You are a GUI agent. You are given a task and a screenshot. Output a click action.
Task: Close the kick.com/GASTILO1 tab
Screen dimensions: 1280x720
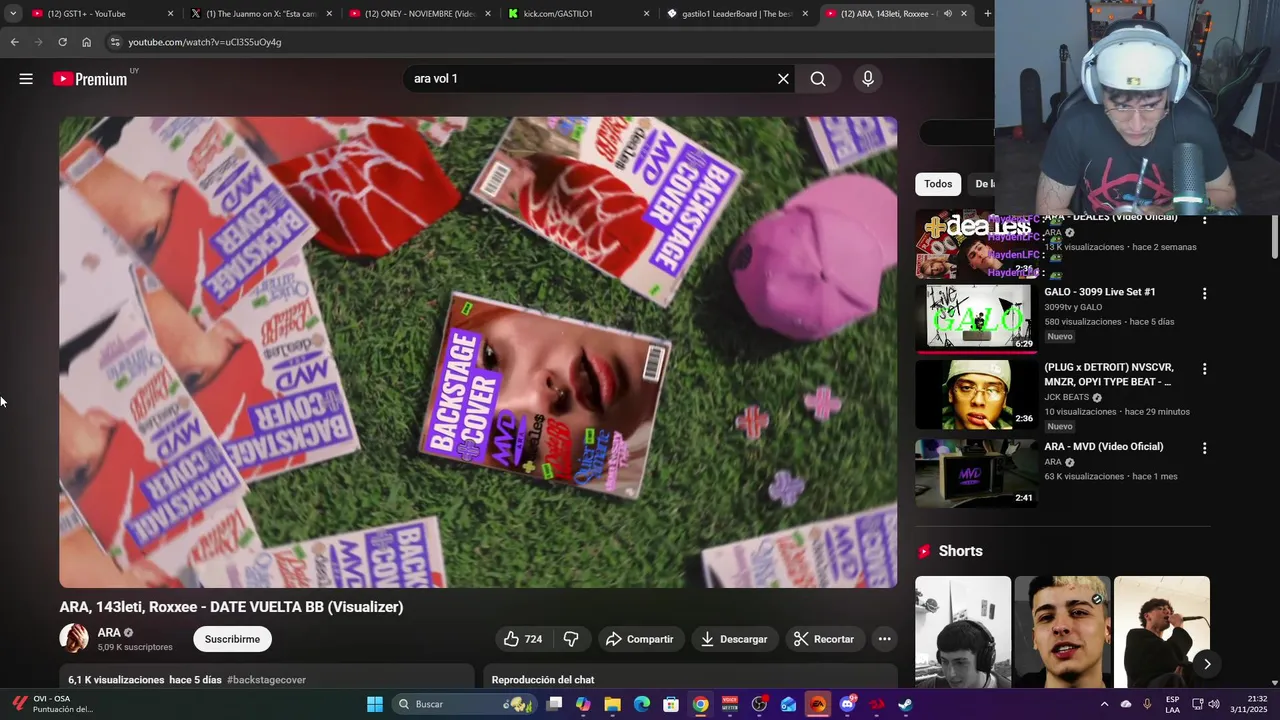(x=646, y=14)
